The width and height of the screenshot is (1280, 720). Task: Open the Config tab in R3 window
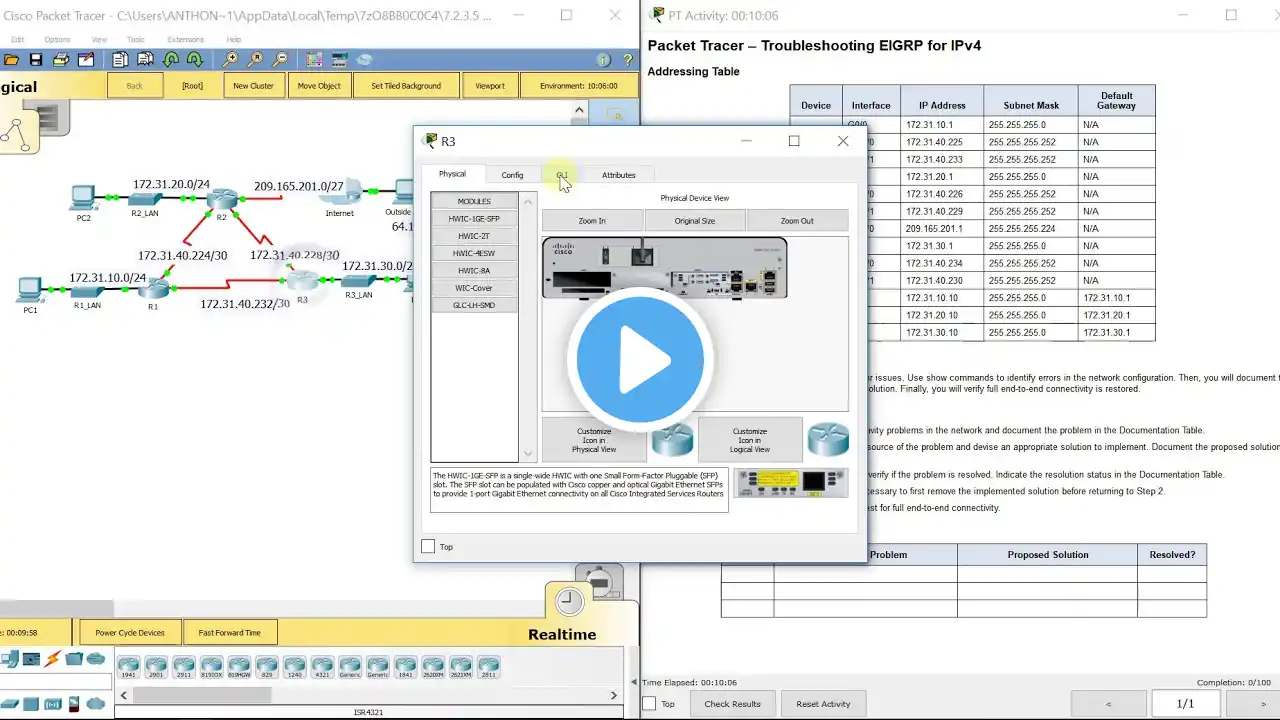pos(512,175)
